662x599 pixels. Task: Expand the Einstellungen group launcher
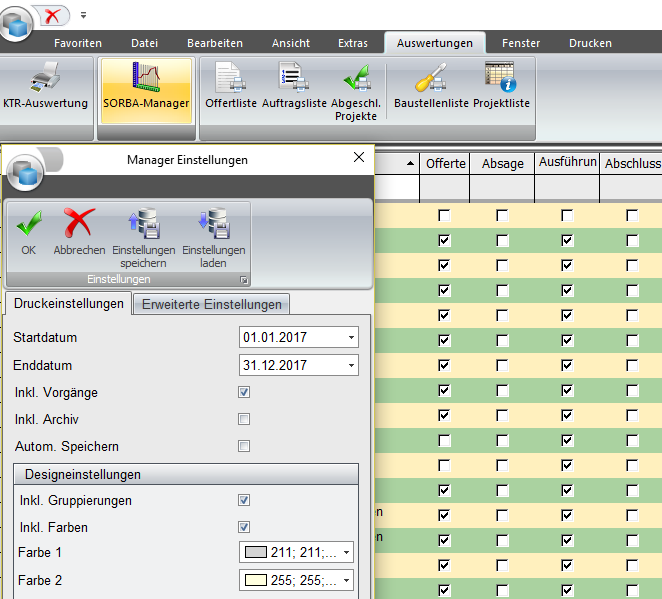(244, 280)
